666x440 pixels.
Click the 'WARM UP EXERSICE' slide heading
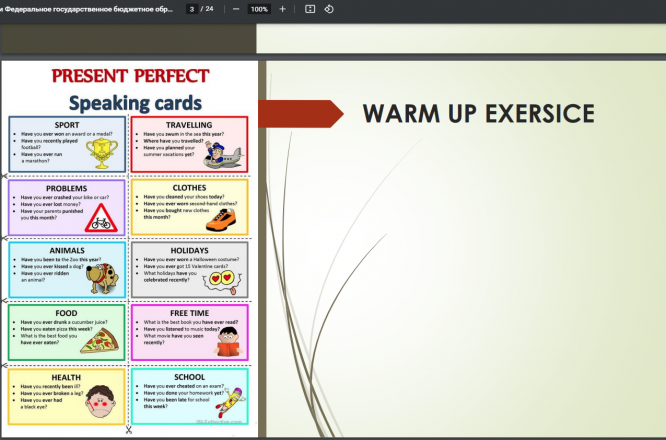(479, 113)
